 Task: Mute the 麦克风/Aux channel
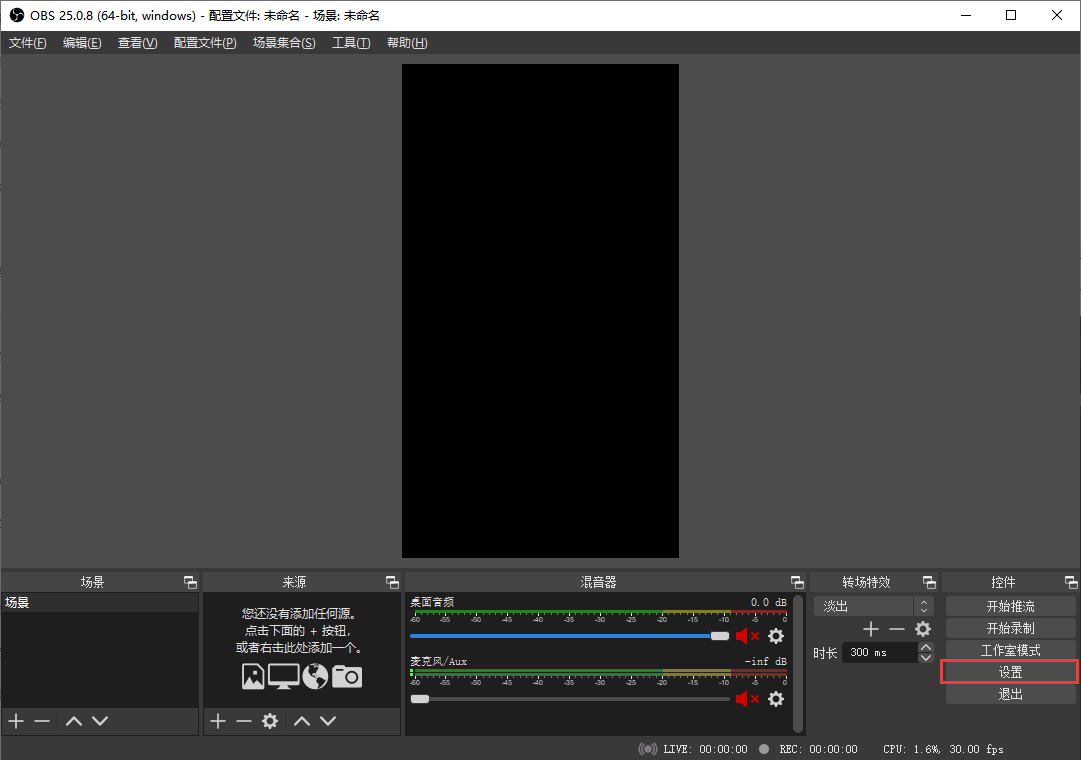(x=746, y=699)
